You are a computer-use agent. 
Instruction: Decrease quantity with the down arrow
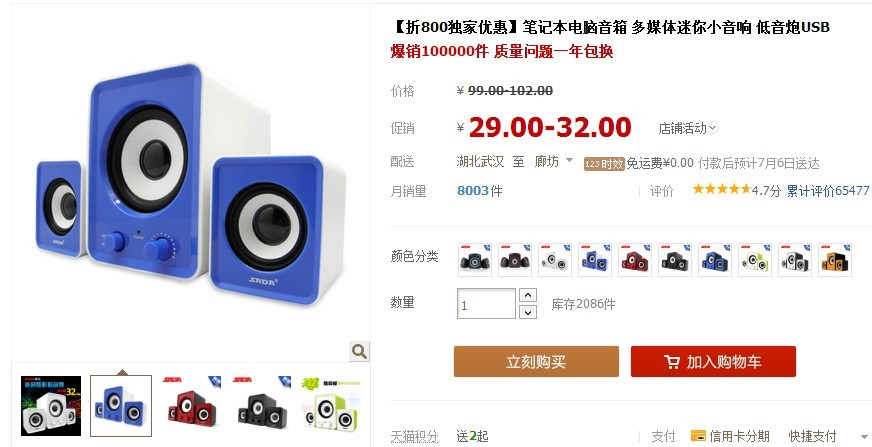(x=528, y=312)
